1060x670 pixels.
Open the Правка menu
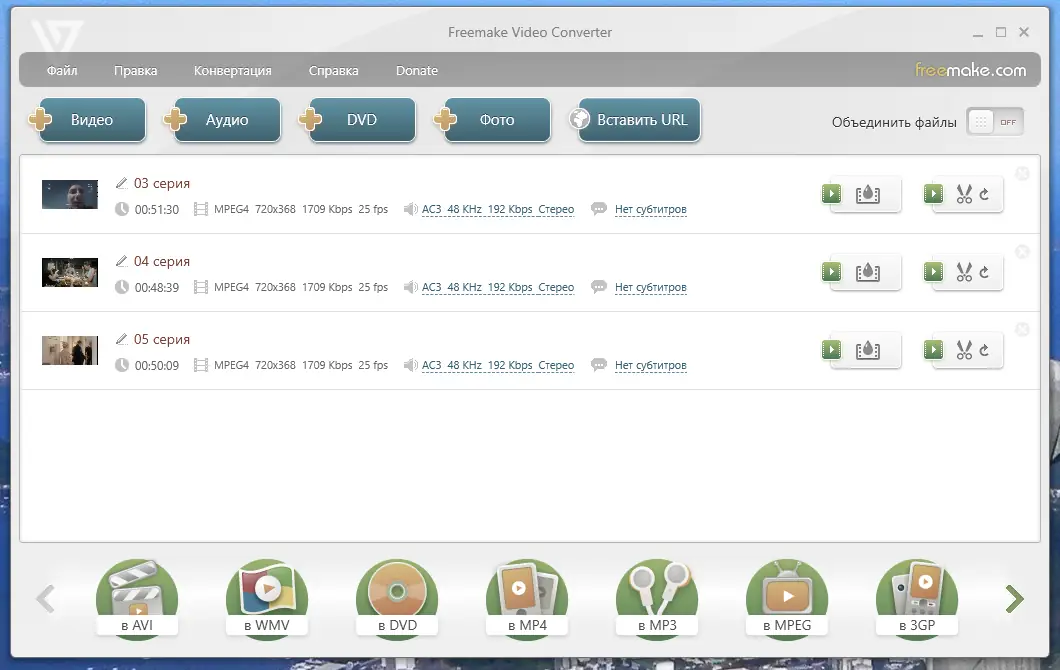pos(135,70)
